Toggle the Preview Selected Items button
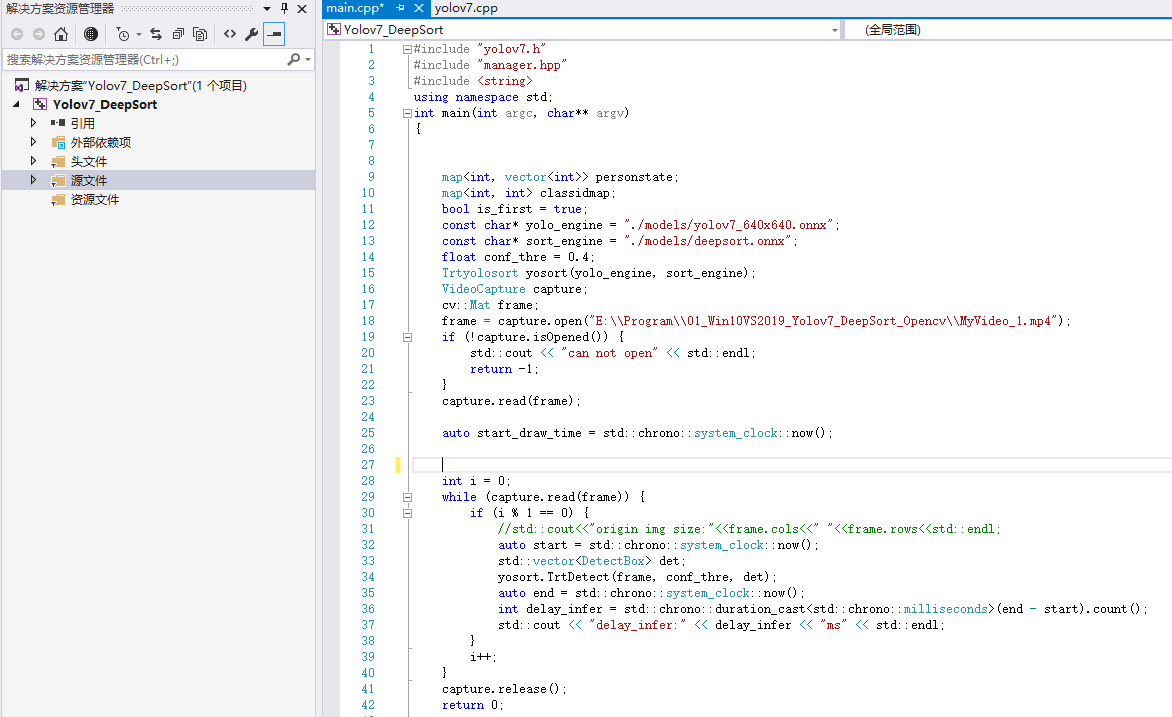 click(x=273, y=34)
